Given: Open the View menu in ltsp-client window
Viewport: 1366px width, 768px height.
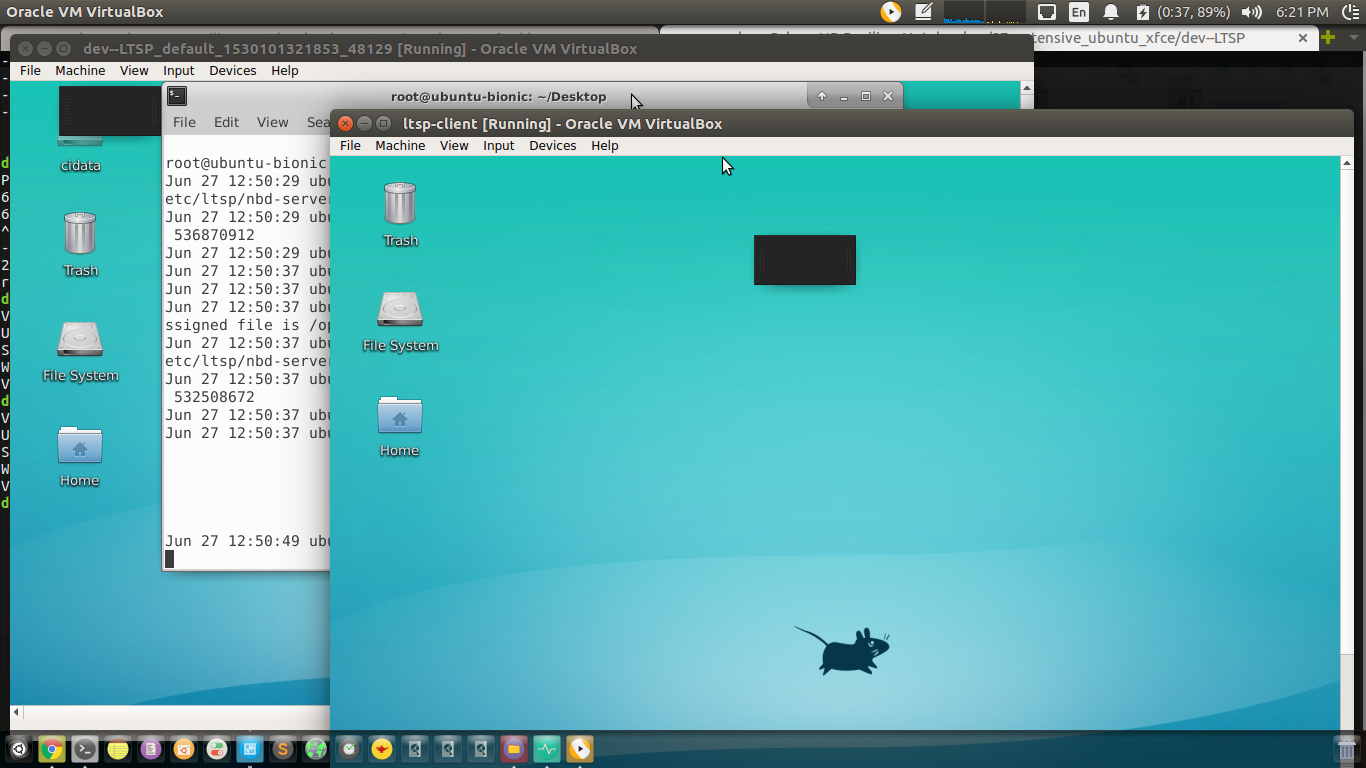Looking at the screenshot, I should (x=454, y=145).
